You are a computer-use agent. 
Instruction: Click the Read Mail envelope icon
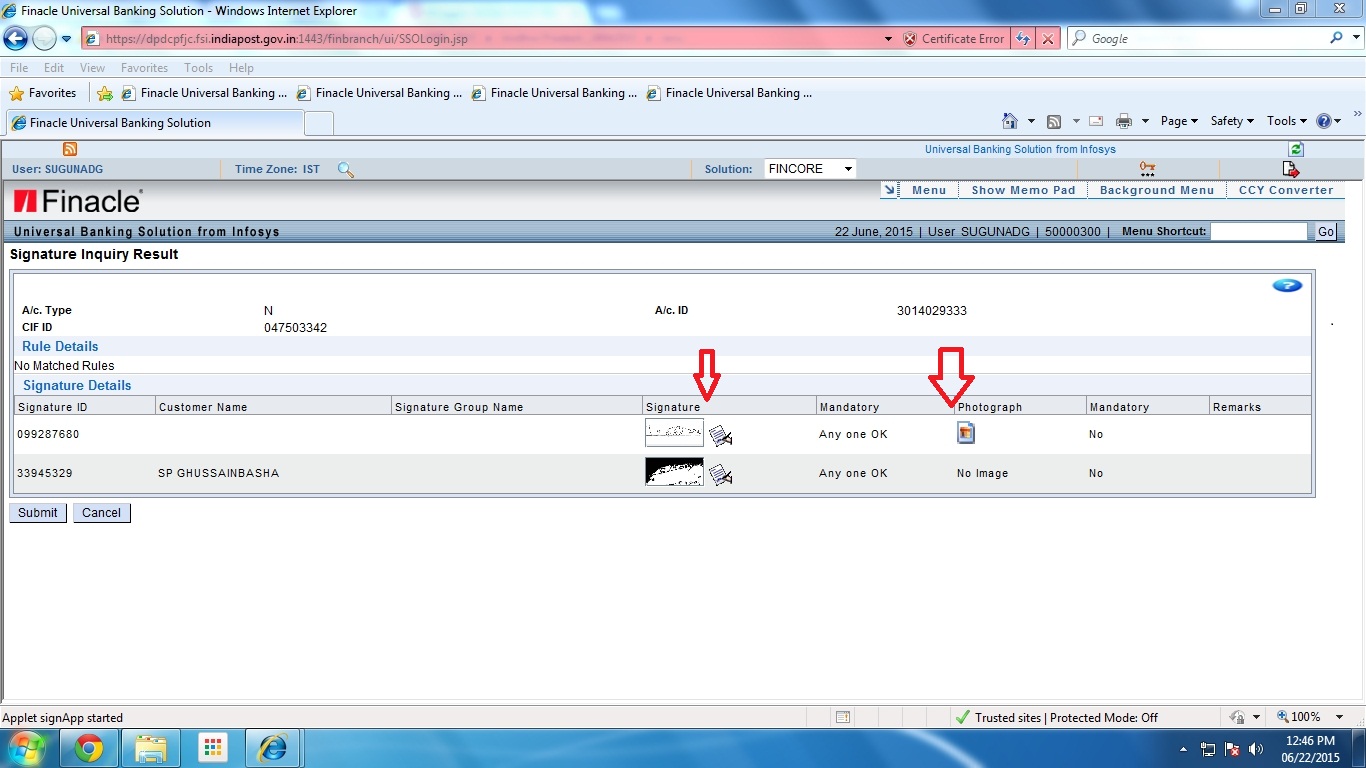click(1096, 121)
